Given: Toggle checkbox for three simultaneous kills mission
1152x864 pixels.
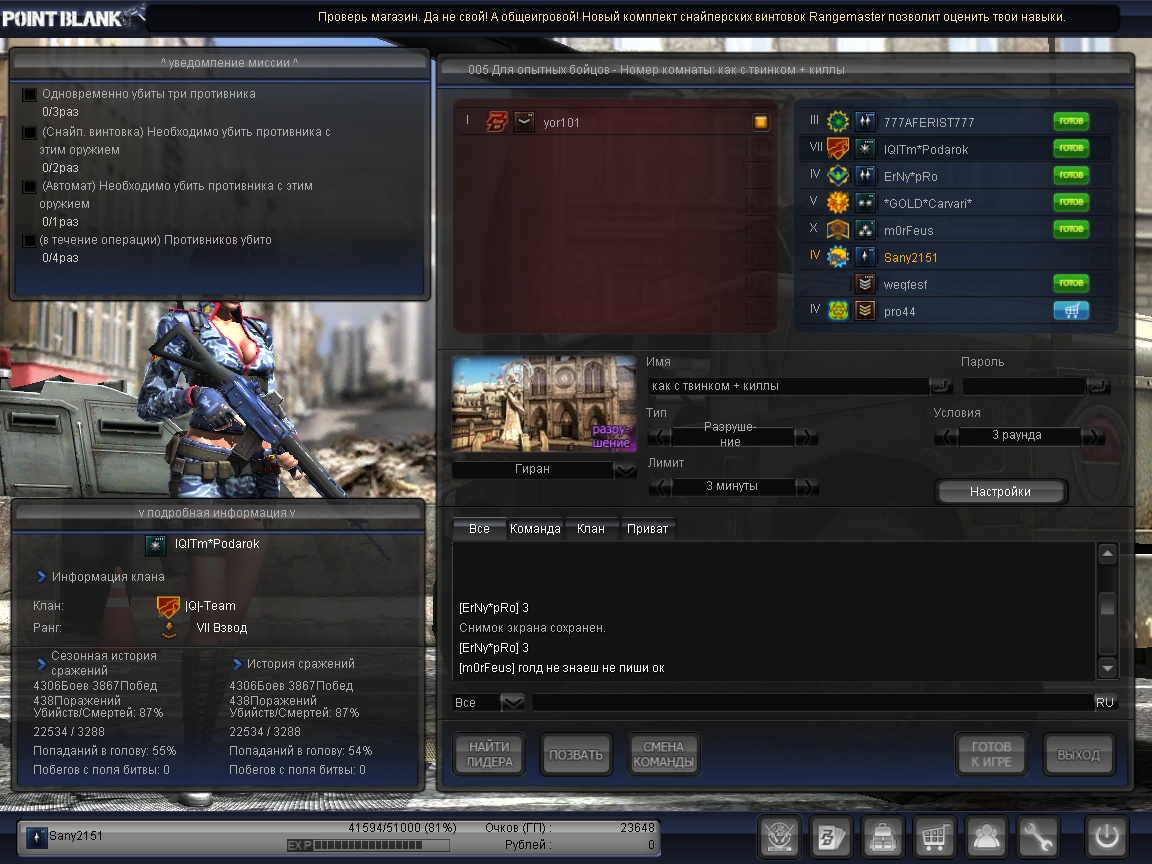Looking at the screenshot, I should (30, 95).
